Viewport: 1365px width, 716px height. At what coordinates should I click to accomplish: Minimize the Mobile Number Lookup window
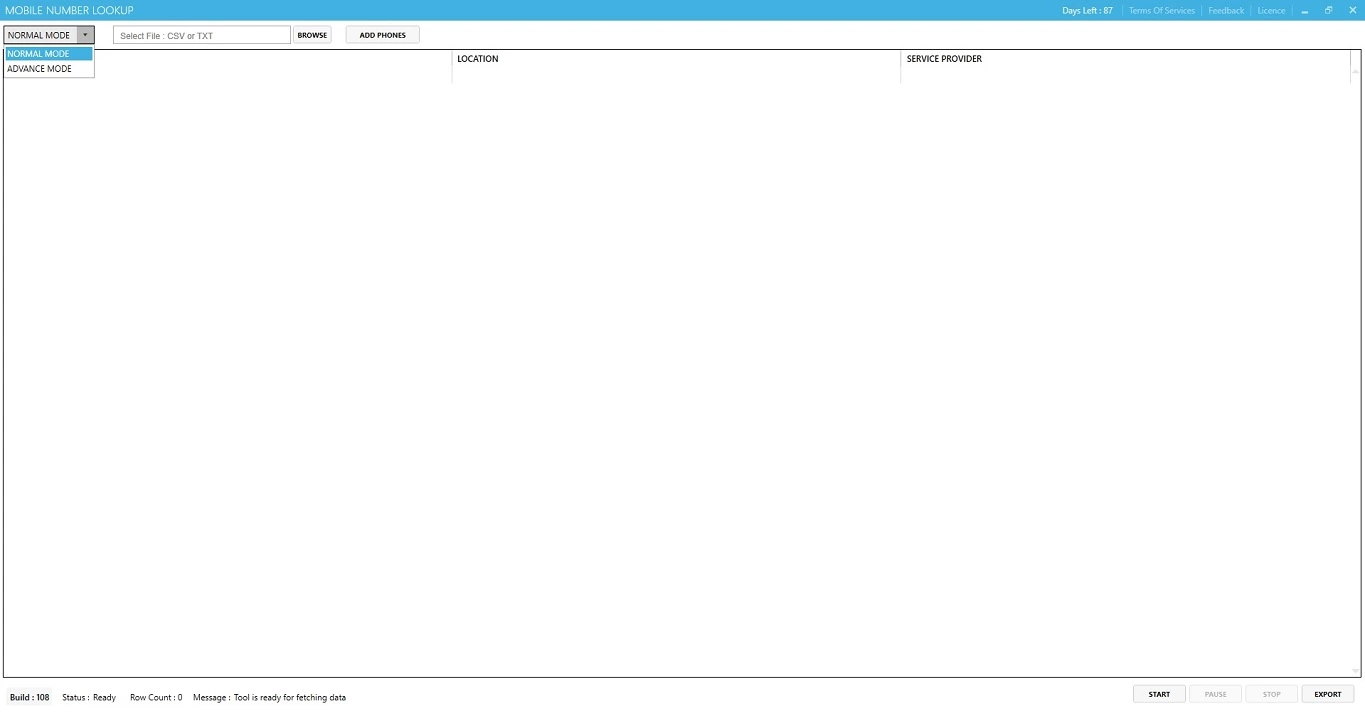click(x=1305, y=11)
